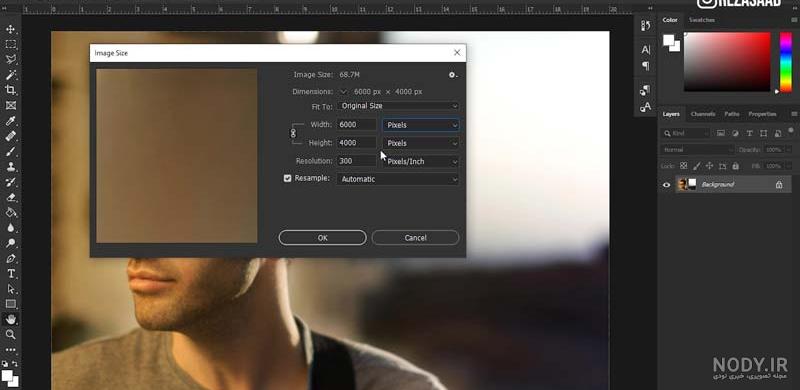Open the History panel icon
800x390 pixels.
[x=646, y=26]
